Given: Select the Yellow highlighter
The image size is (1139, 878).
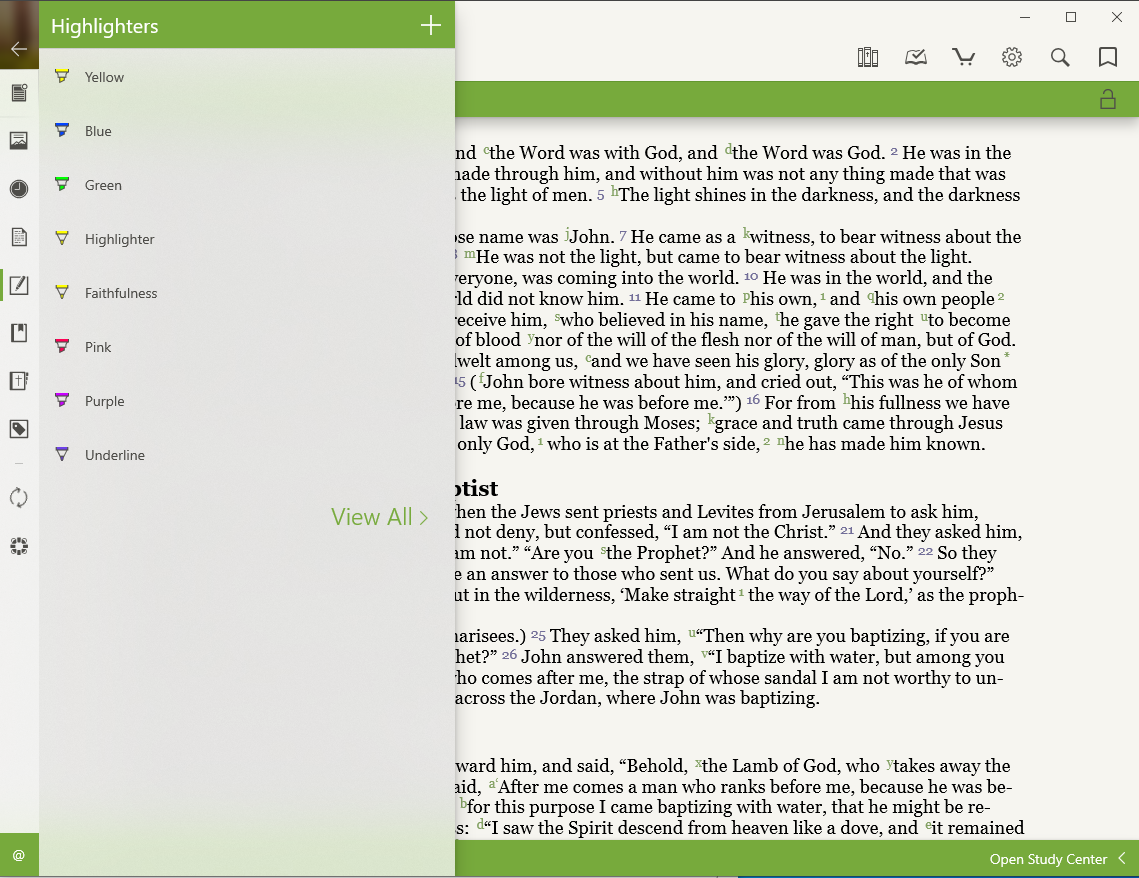Looking at the screenshot, I should (x=104, y=77).
